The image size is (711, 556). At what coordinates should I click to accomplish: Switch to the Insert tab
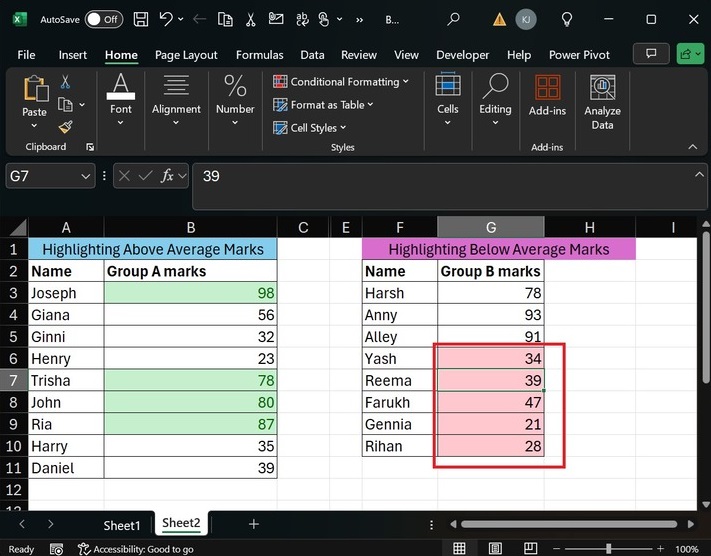pyautogui.click(x=73, y=55)
